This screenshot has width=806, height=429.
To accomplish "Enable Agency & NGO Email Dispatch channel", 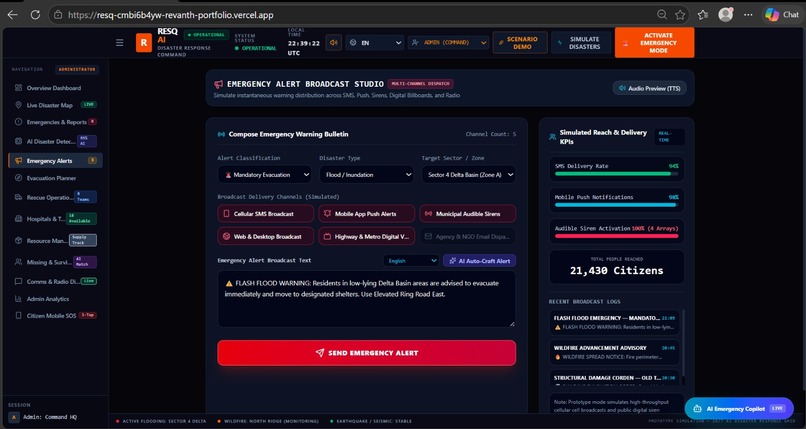I will [468, 236].
